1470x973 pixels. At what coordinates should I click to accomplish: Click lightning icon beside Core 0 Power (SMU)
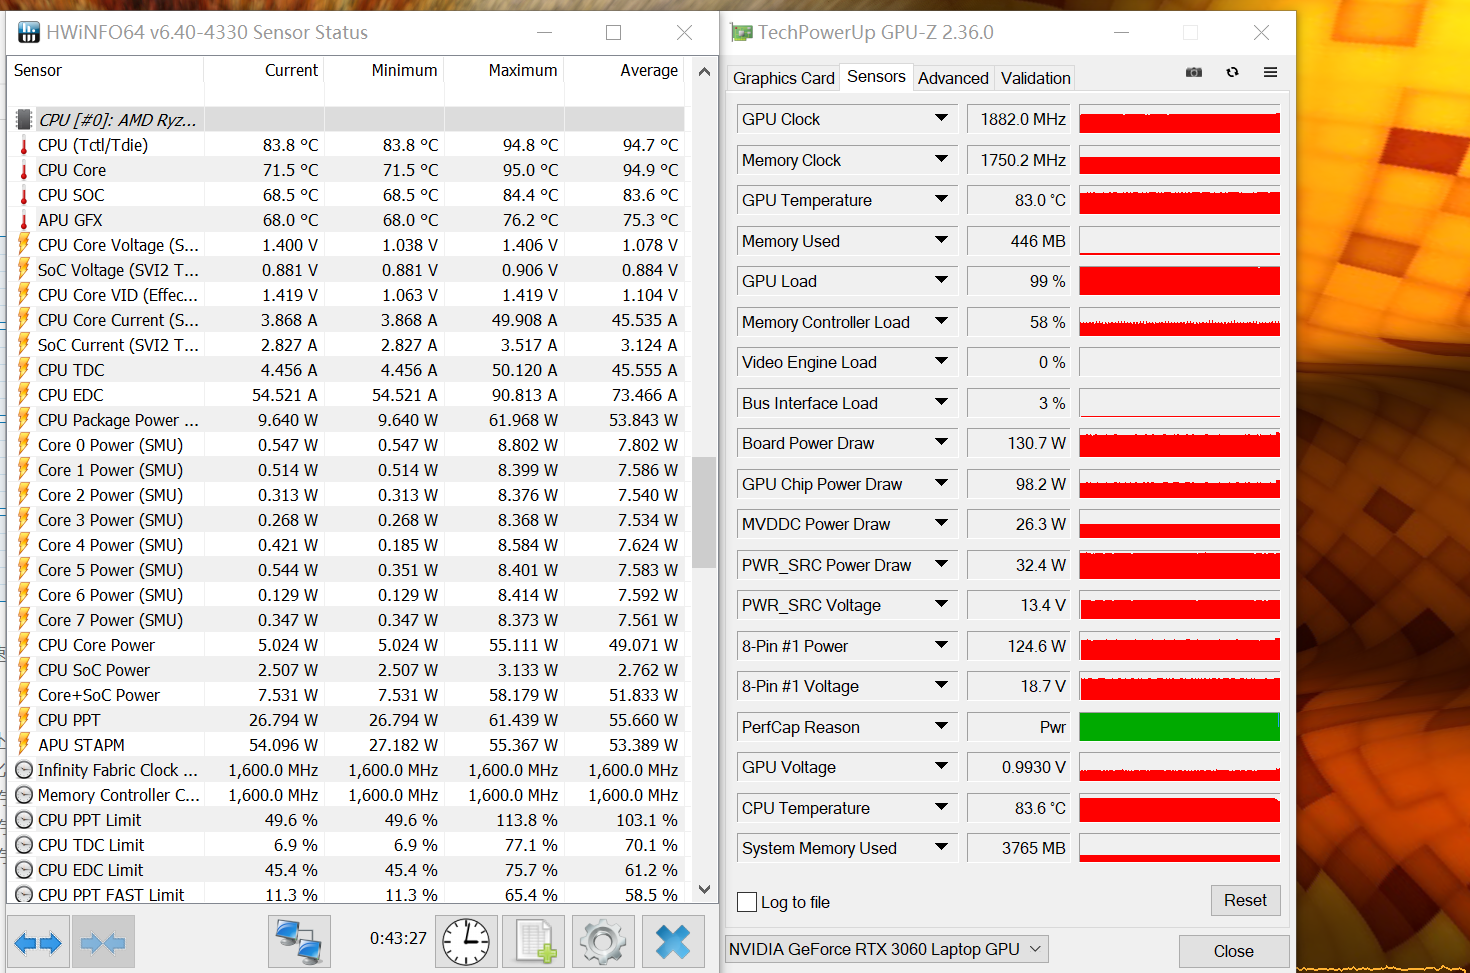[x=24, y=444]
